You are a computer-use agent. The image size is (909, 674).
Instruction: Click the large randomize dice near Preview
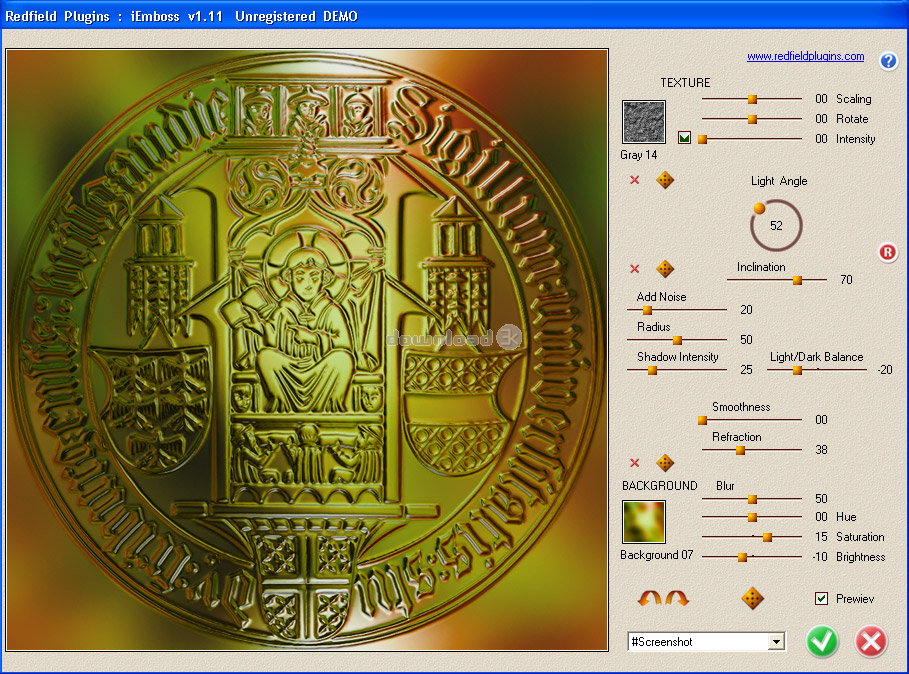[752, 599]
